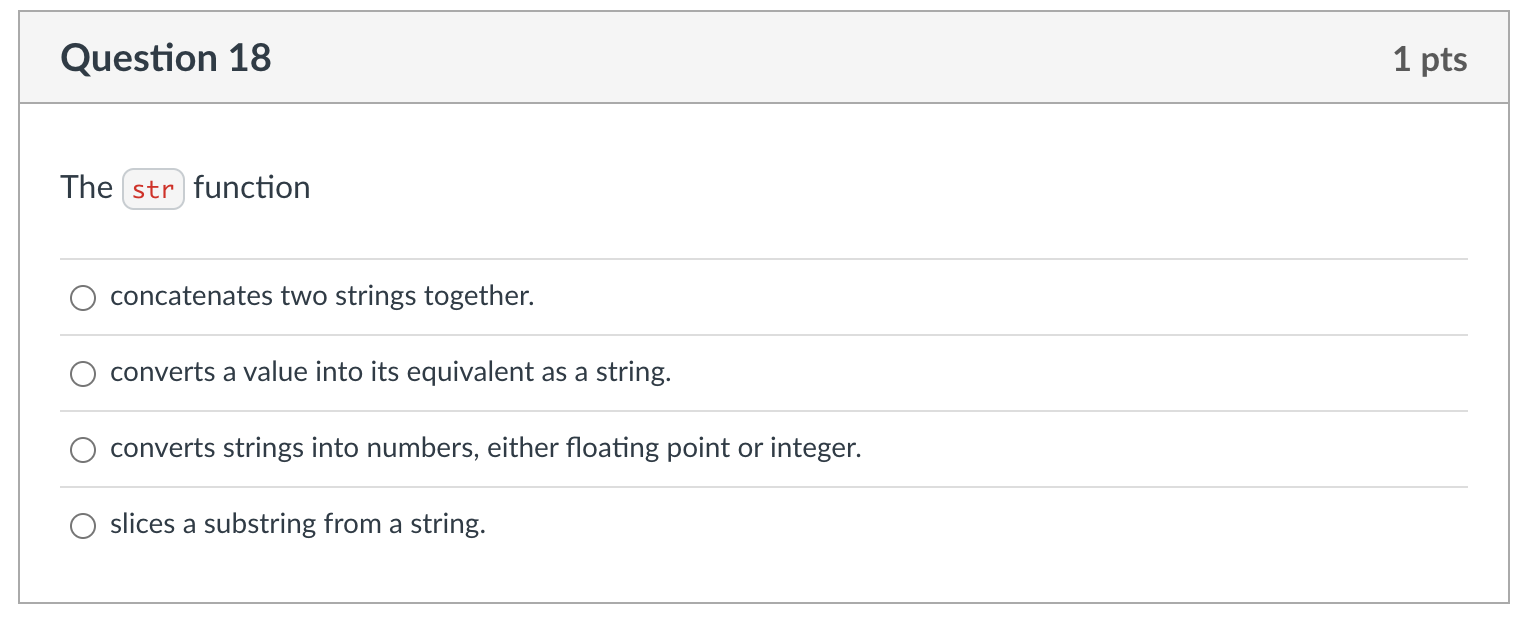Click the red 'str' code chip
The height and width of the screenshot is (618, 1523).
[x=153, y=189]
